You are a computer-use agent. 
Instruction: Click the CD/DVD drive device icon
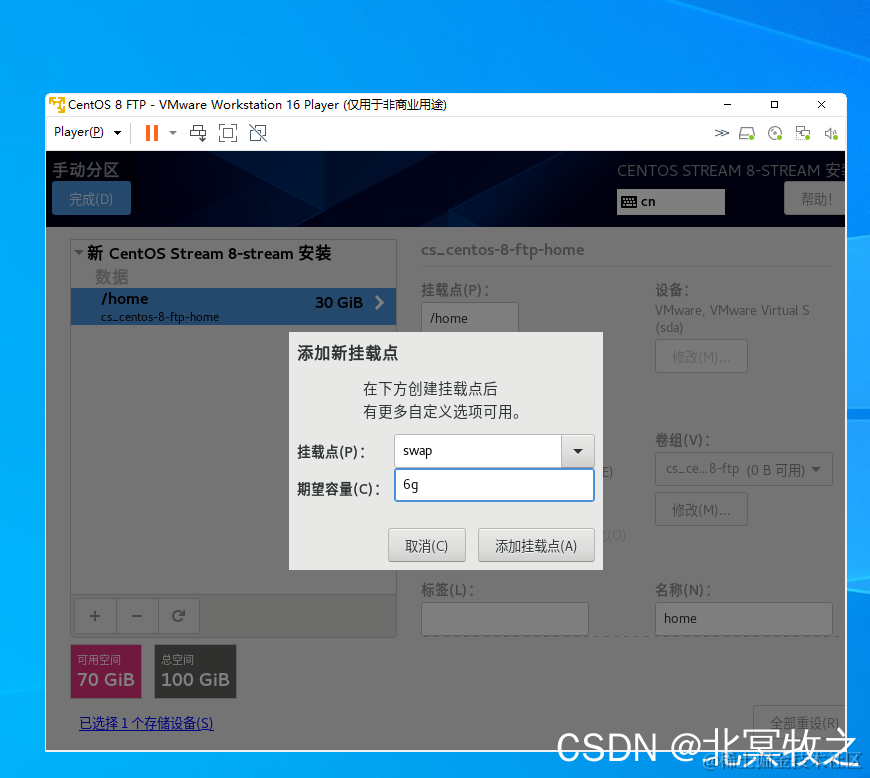tap(775, 133)
